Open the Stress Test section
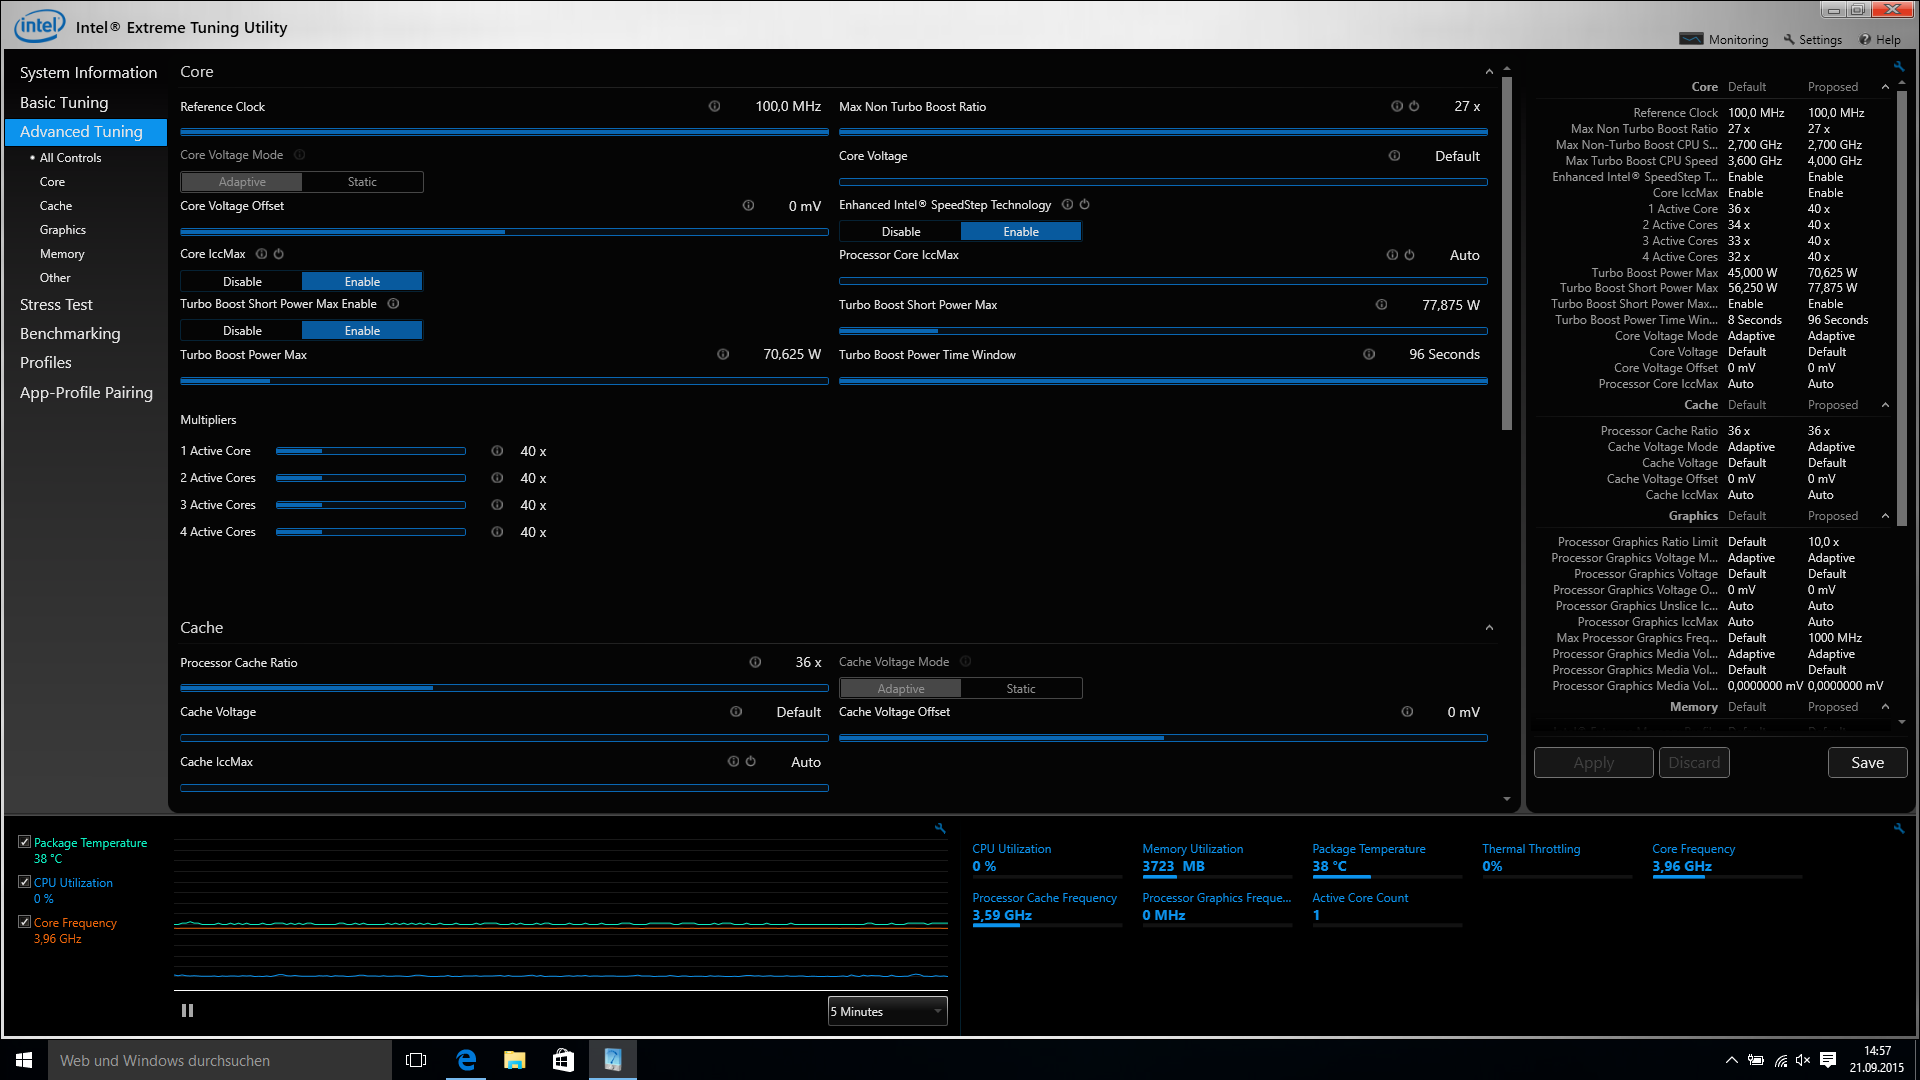 tap(56, 304)
